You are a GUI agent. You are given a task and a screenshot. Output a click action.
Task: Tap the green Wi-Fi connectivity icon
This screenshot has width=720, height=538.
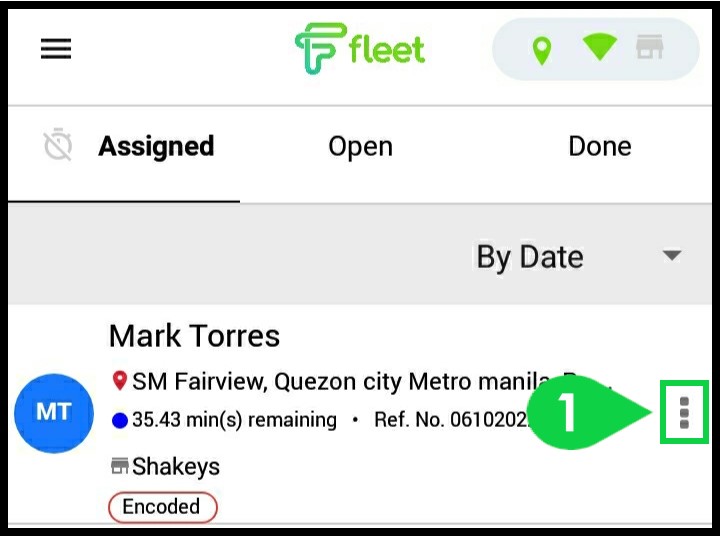coord(600,48)
